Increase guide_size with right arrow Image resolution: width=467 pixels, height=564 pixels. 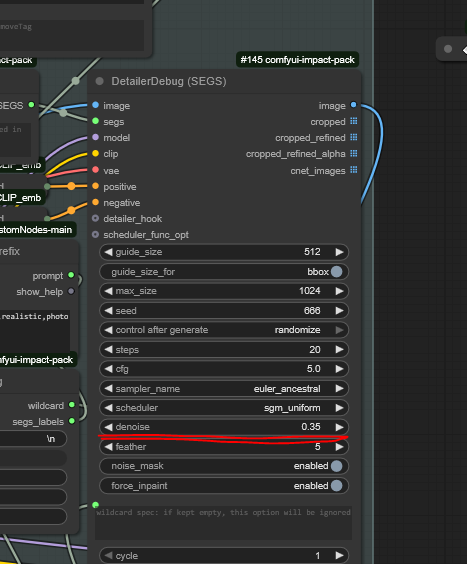(339, 252)
